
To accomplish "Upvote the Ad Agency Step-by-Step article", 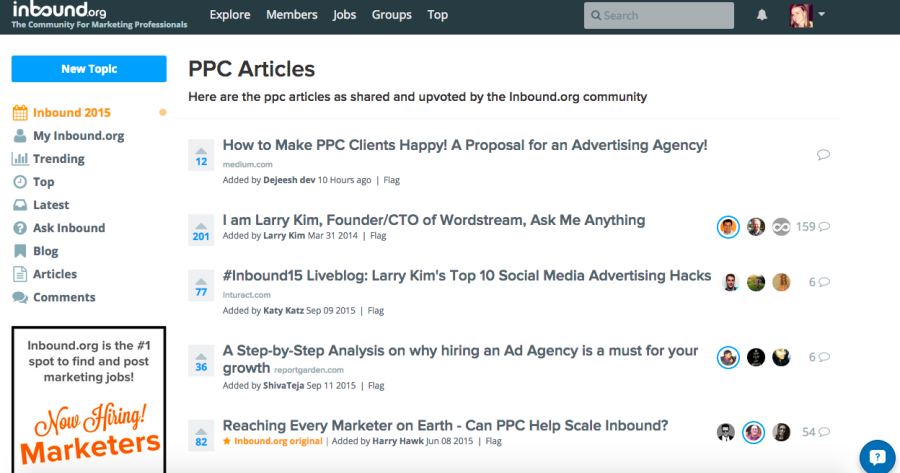I will 201,360.
